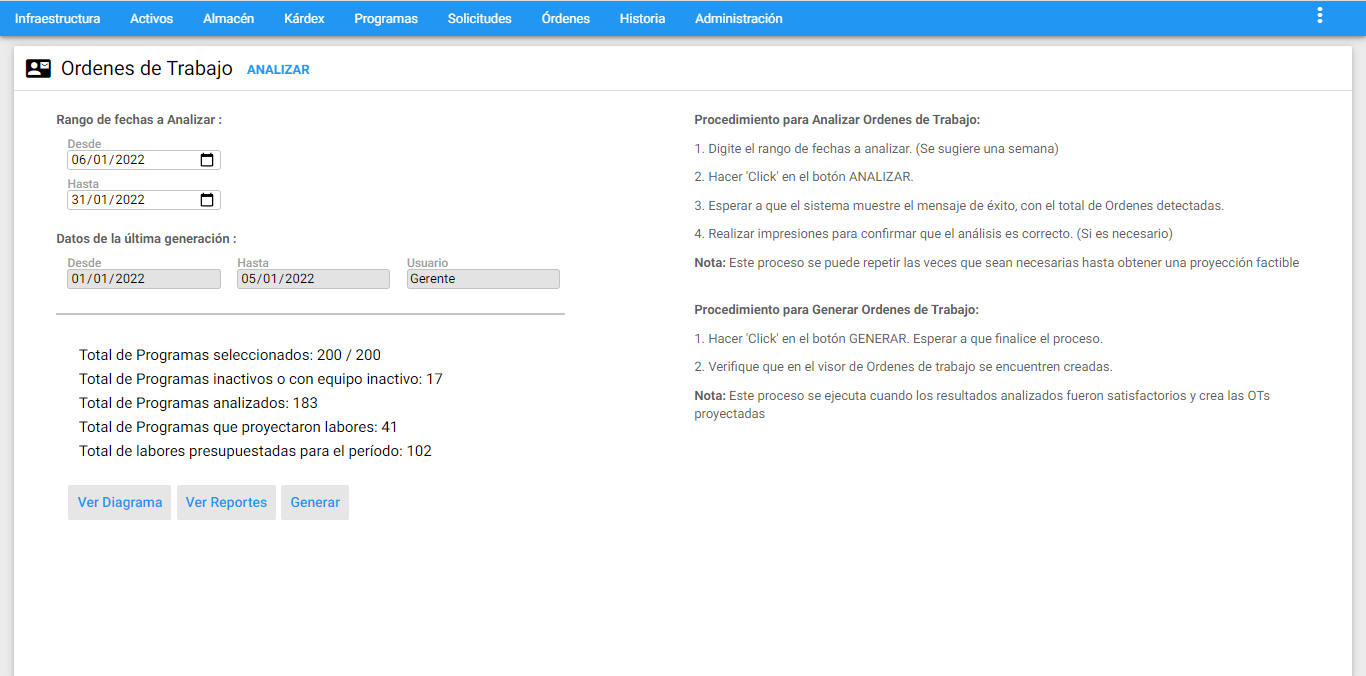Click the Usuario field showing Gerente
Image resolution: width=1366 pixels, height=676 pixels.
(x=483, y=279)
